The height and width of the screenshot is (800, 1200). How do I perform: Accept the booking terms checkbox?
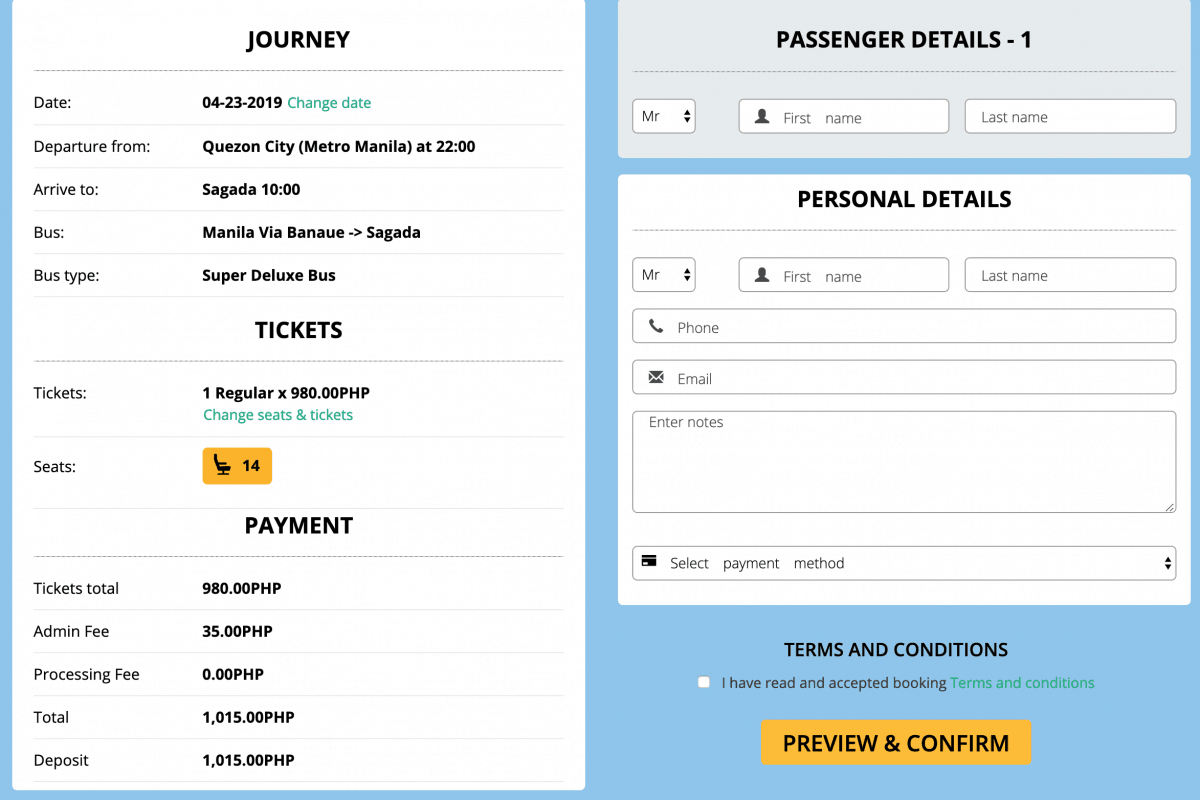pos(704,682)
